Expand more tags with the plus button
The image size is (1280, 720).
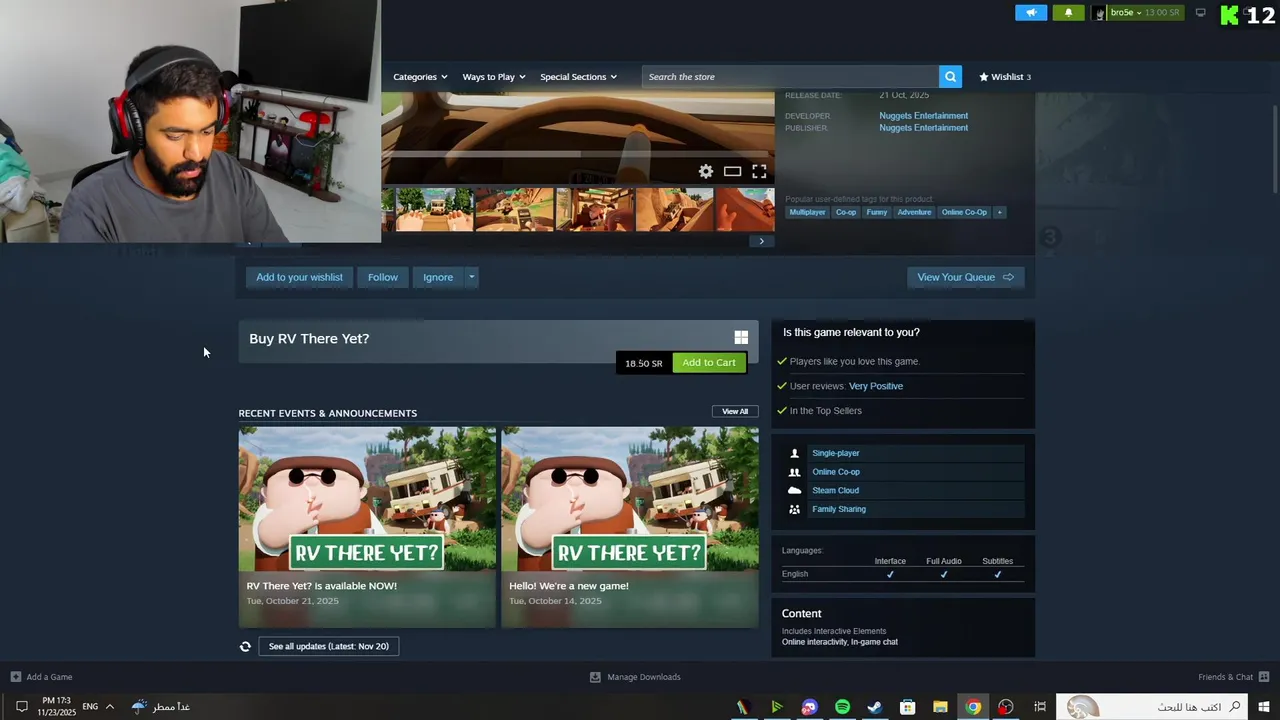(x=999, y=212)
